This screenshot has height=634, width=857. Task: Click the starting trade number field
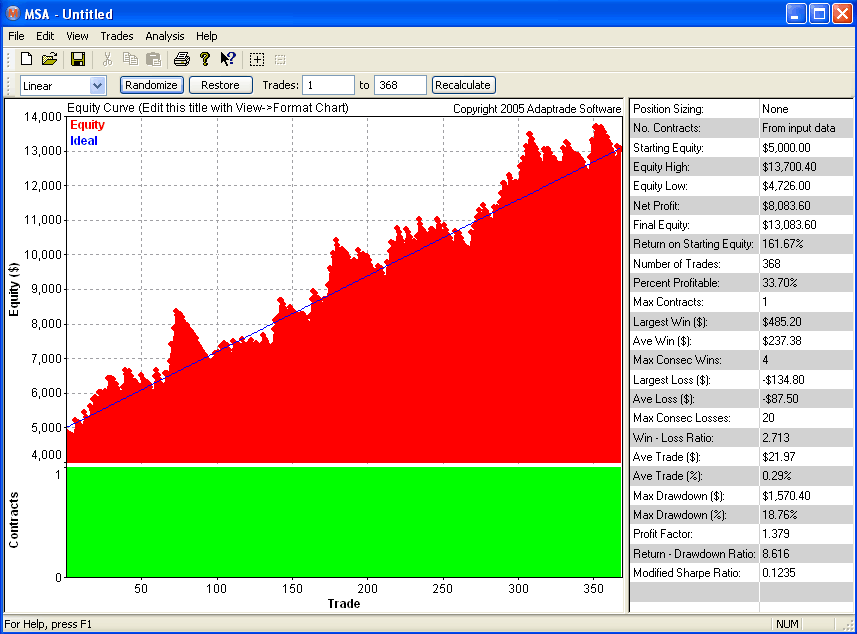[328, 86]
